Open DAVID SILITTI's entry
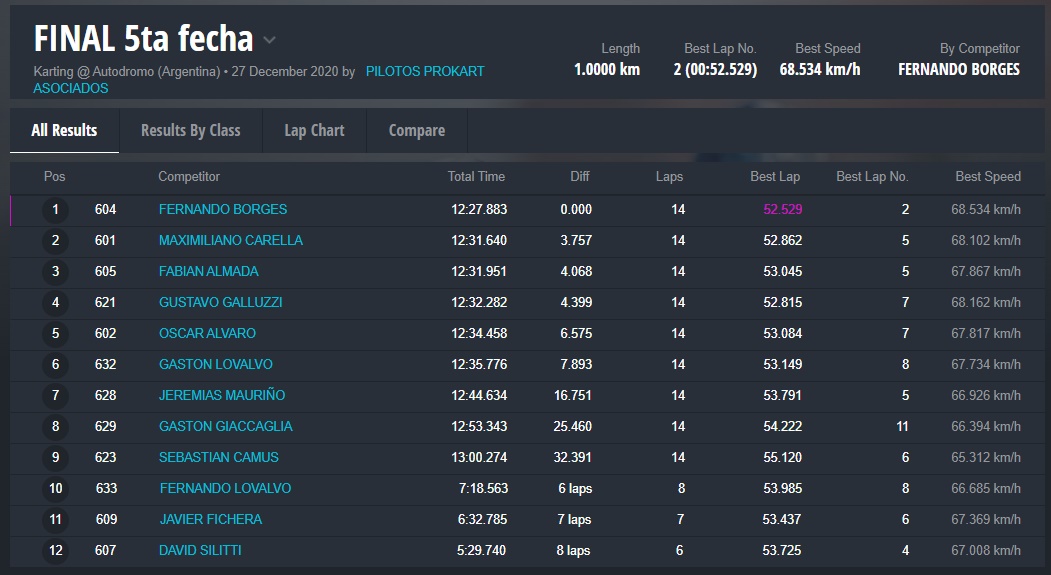This screenshot has height=575, width=1051. click(200, 550)
